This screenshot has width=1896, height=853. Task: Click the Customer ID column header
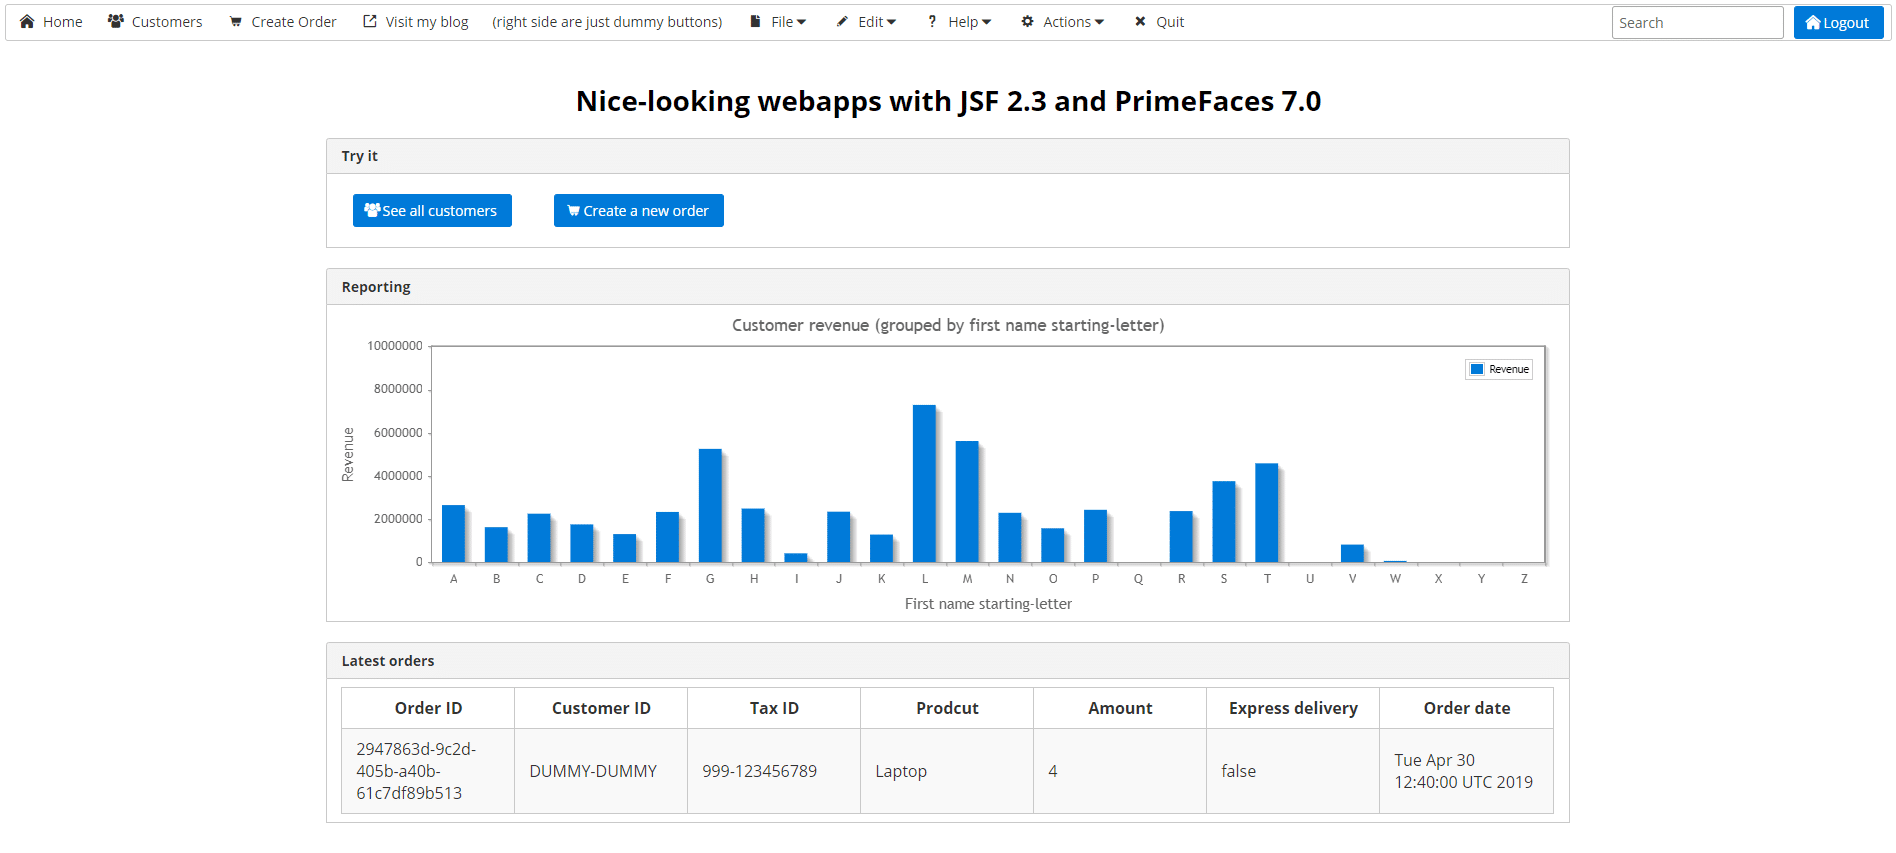pos(601,708)
